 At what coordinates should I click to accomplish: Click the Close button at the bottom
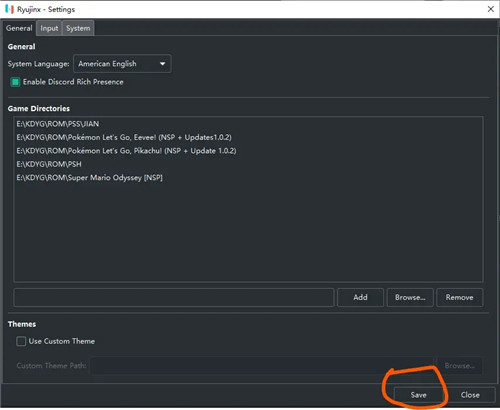pos(470,395)
